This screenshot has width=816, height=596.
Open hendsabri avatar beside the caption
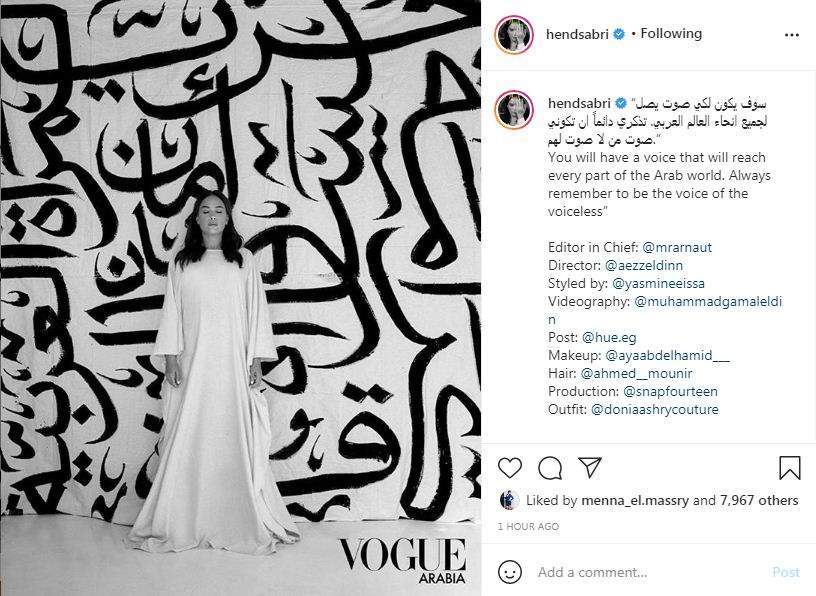click(514, 109)
